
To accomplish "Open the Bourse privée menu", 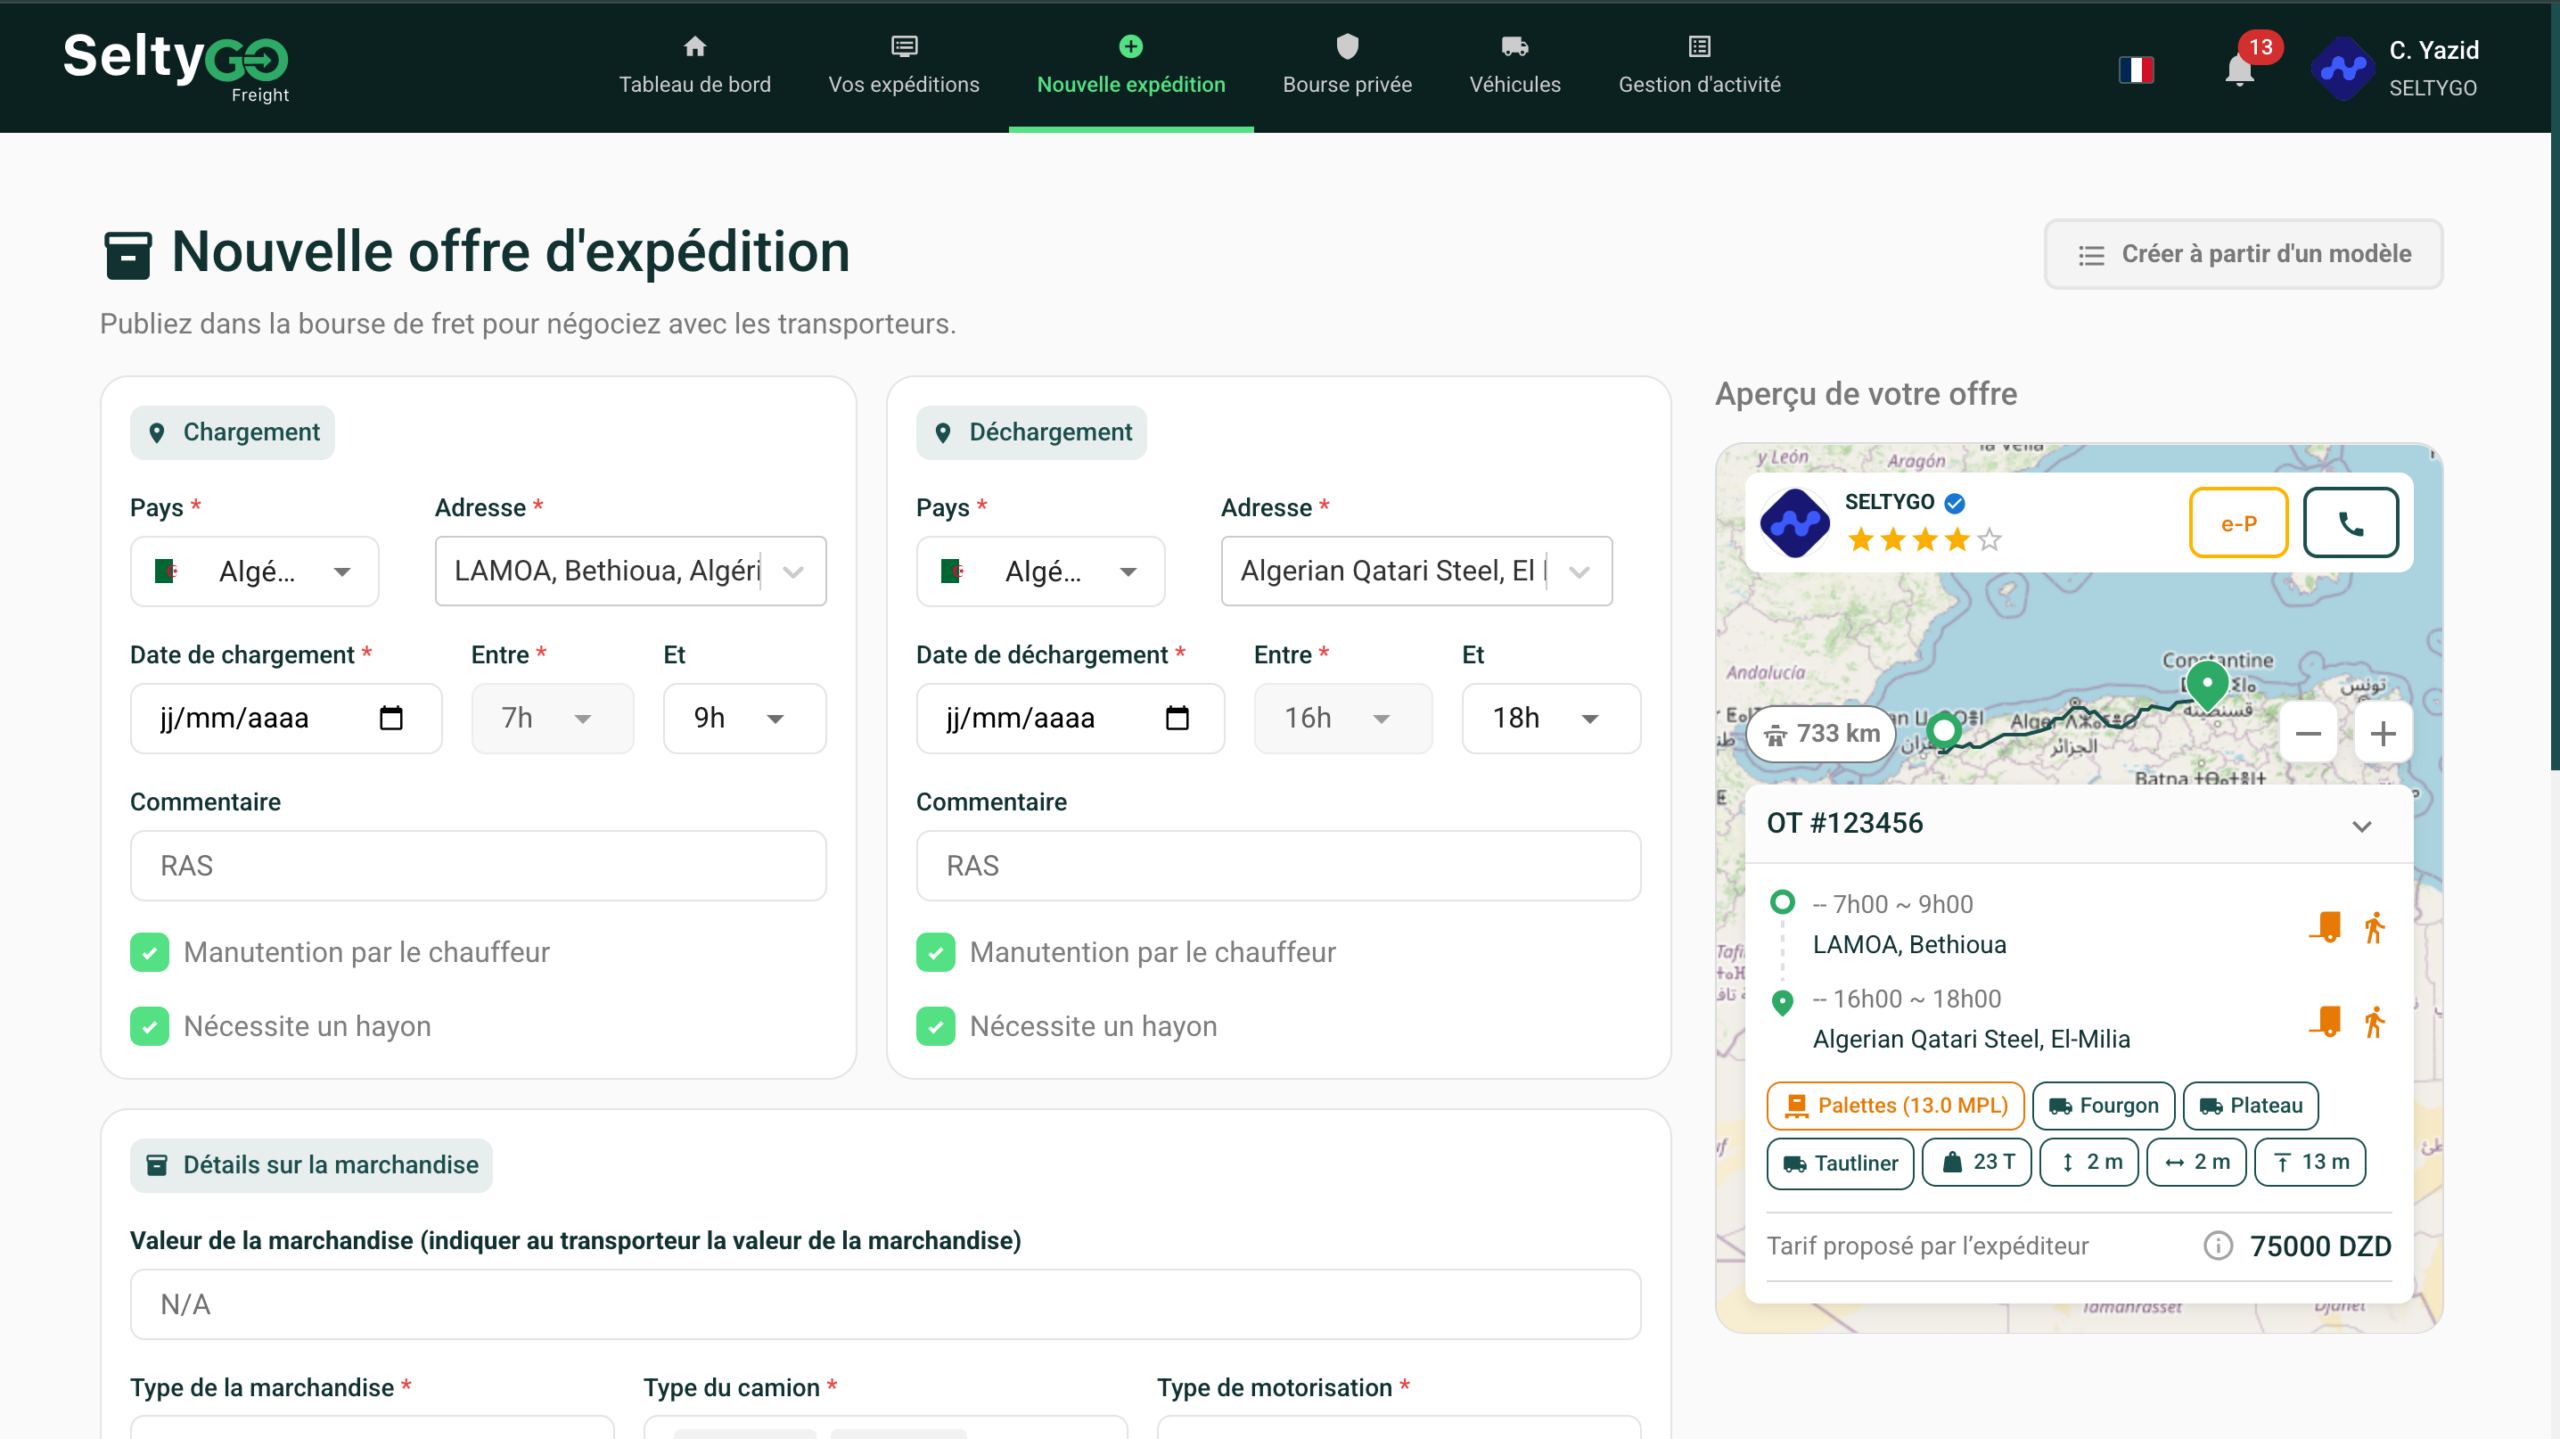I will (x=1346, y=66).
